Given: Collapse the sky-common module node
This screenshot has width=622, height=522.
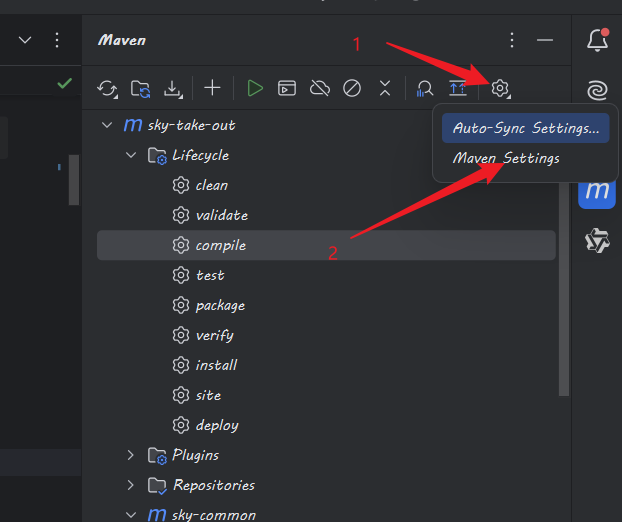Looking at the screenshot, I should point(131,515).
